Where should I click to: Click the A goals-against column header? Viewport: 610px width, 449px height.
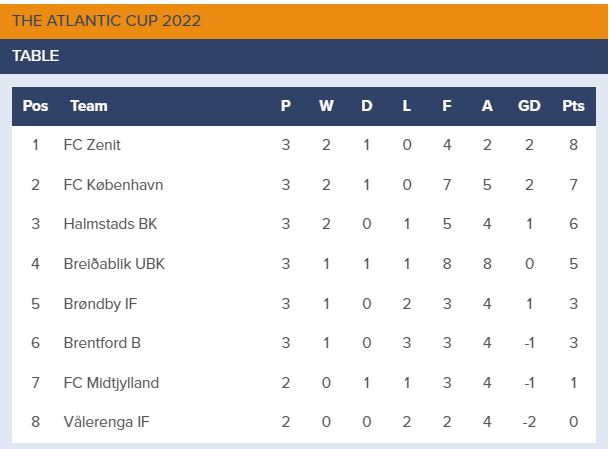point(487,106)
